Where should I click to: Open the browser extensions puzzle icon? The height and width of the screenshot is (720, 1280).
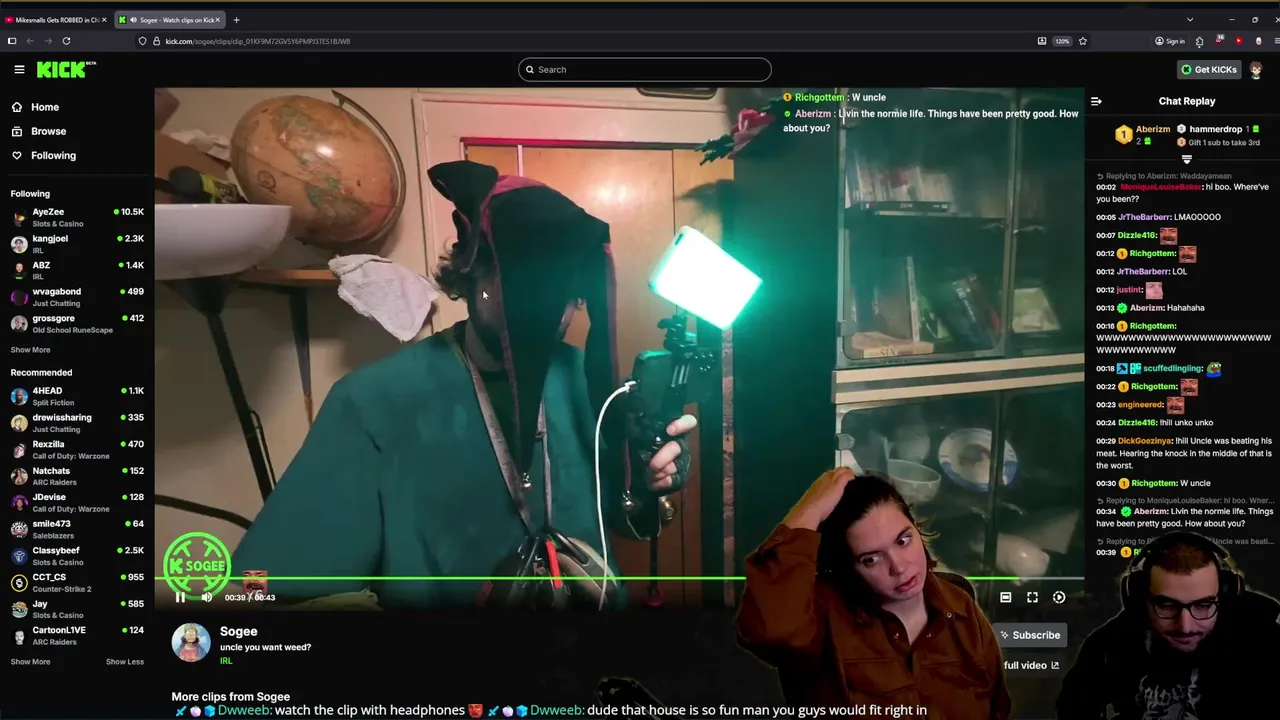click(1199, 41)
